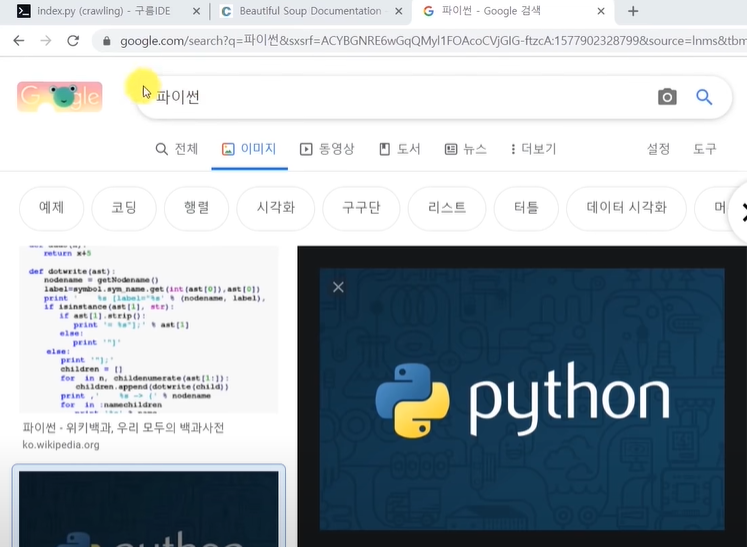Search by image camera icon

[667, 97]
